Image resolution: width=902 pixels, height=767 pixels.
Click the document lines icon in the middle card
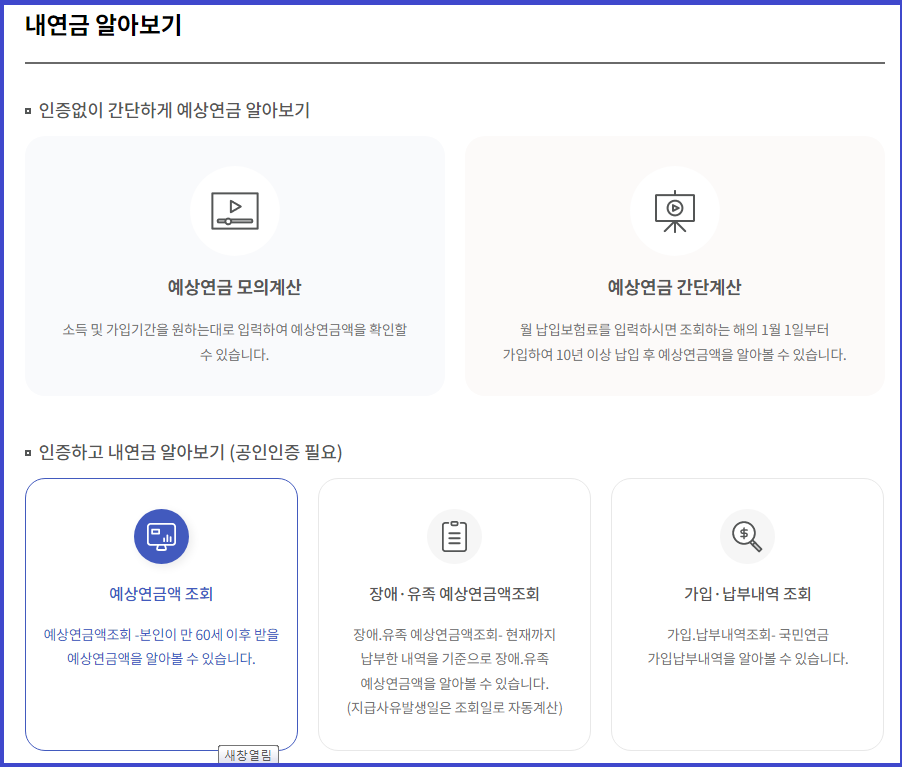[454, 536]
